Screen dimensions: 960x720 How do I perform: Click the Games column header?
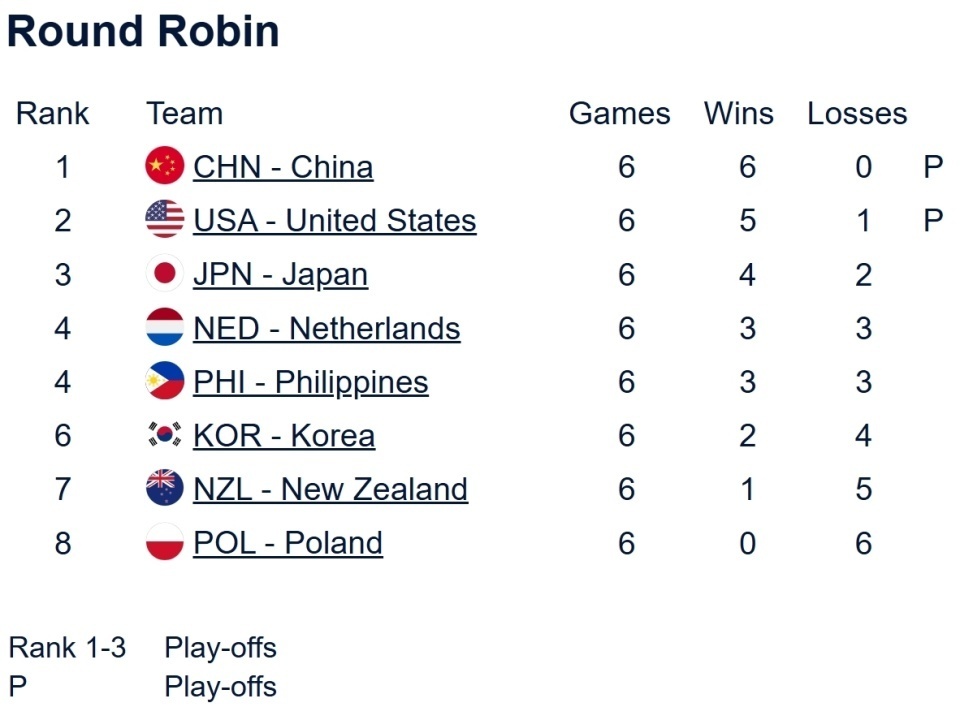click(x=620, y=113)
